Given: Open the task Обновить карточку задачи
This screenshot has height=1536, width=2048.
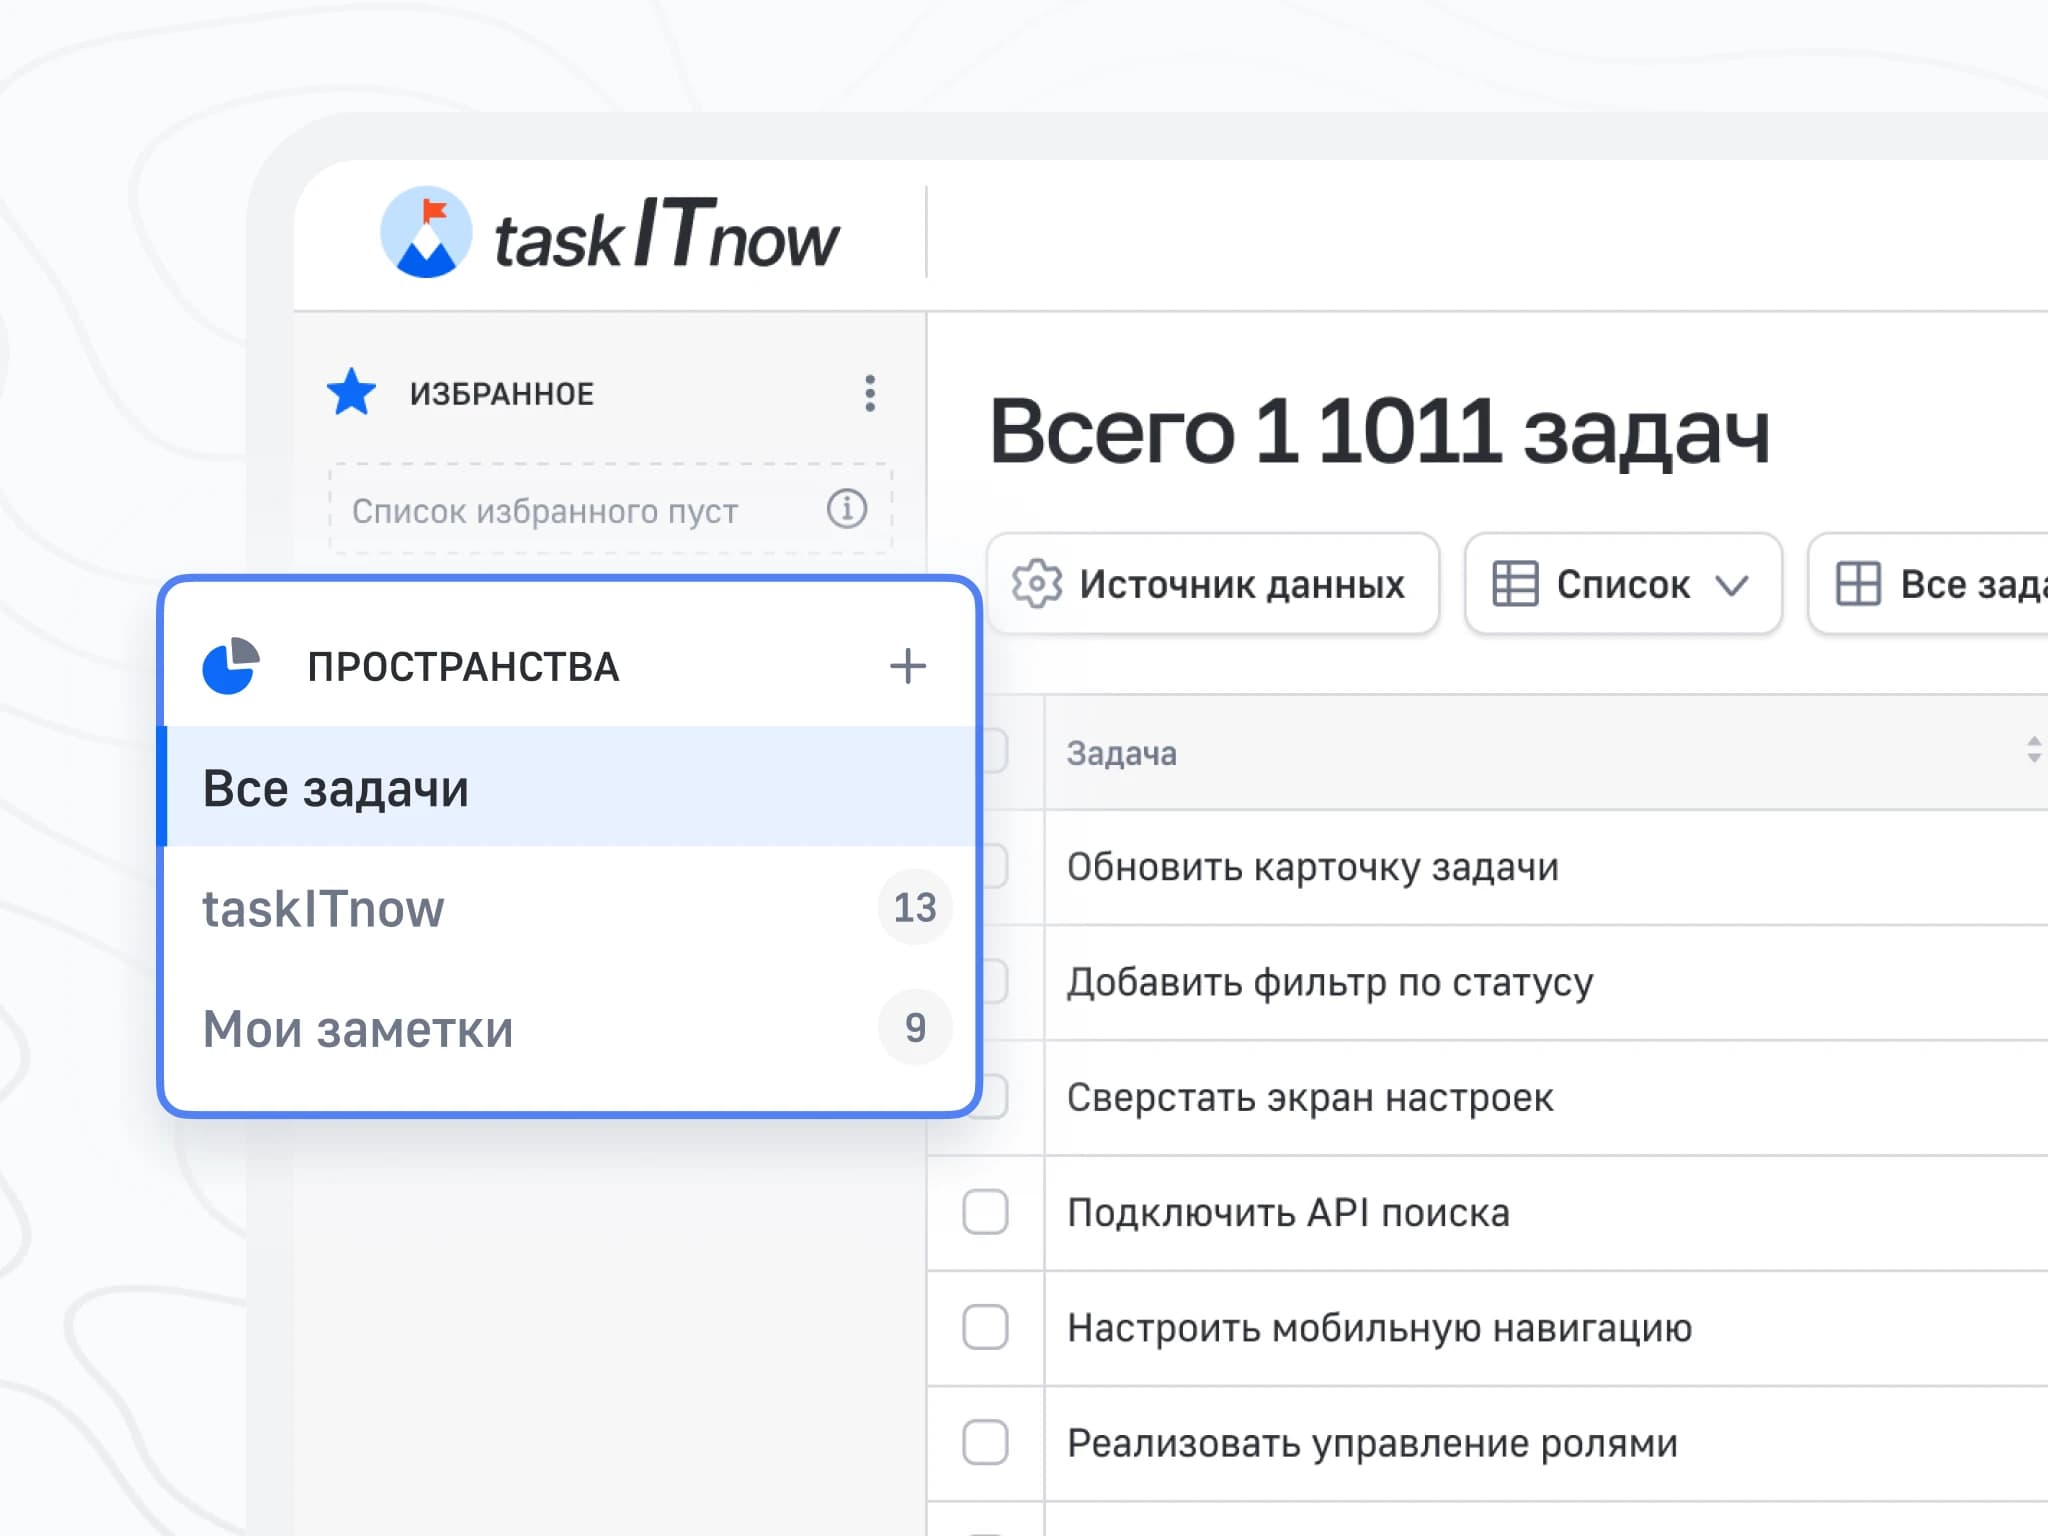Looking at the screenshot, I should click(1312, 867).
